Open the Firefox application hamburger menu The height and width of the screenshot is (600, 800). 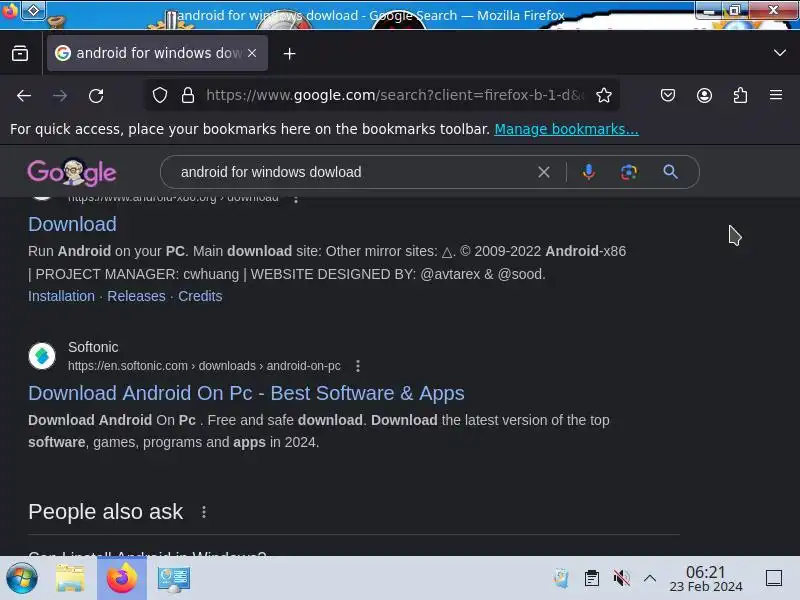(776, 95)
